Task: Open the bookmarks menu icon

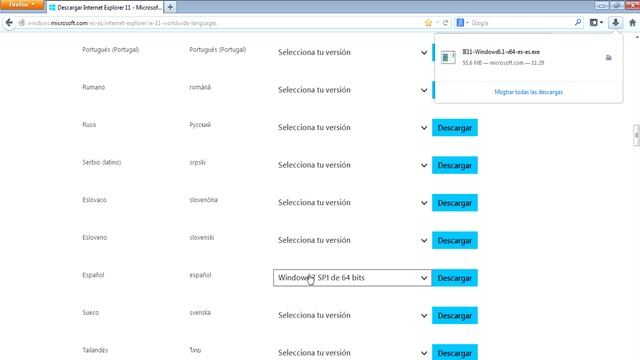Action: click(596, 23)
